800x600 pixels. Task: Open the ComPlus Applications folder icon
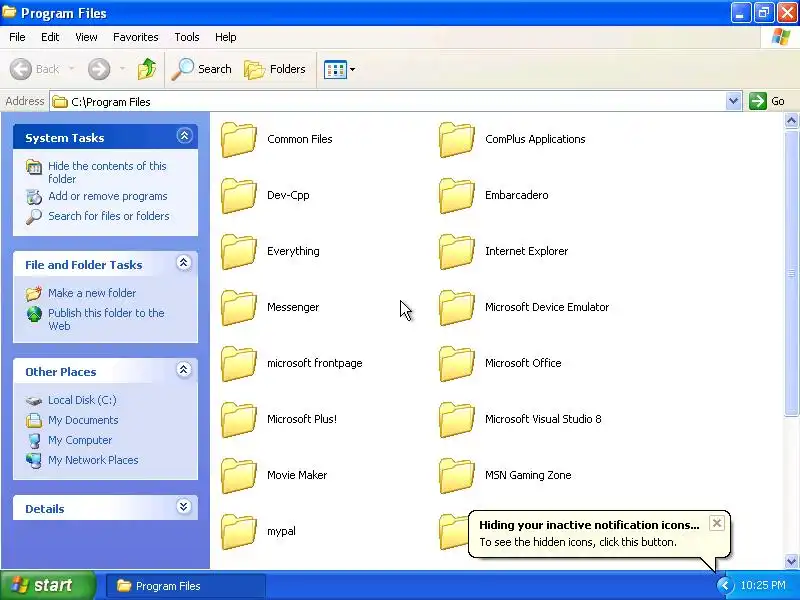[457, 139]
